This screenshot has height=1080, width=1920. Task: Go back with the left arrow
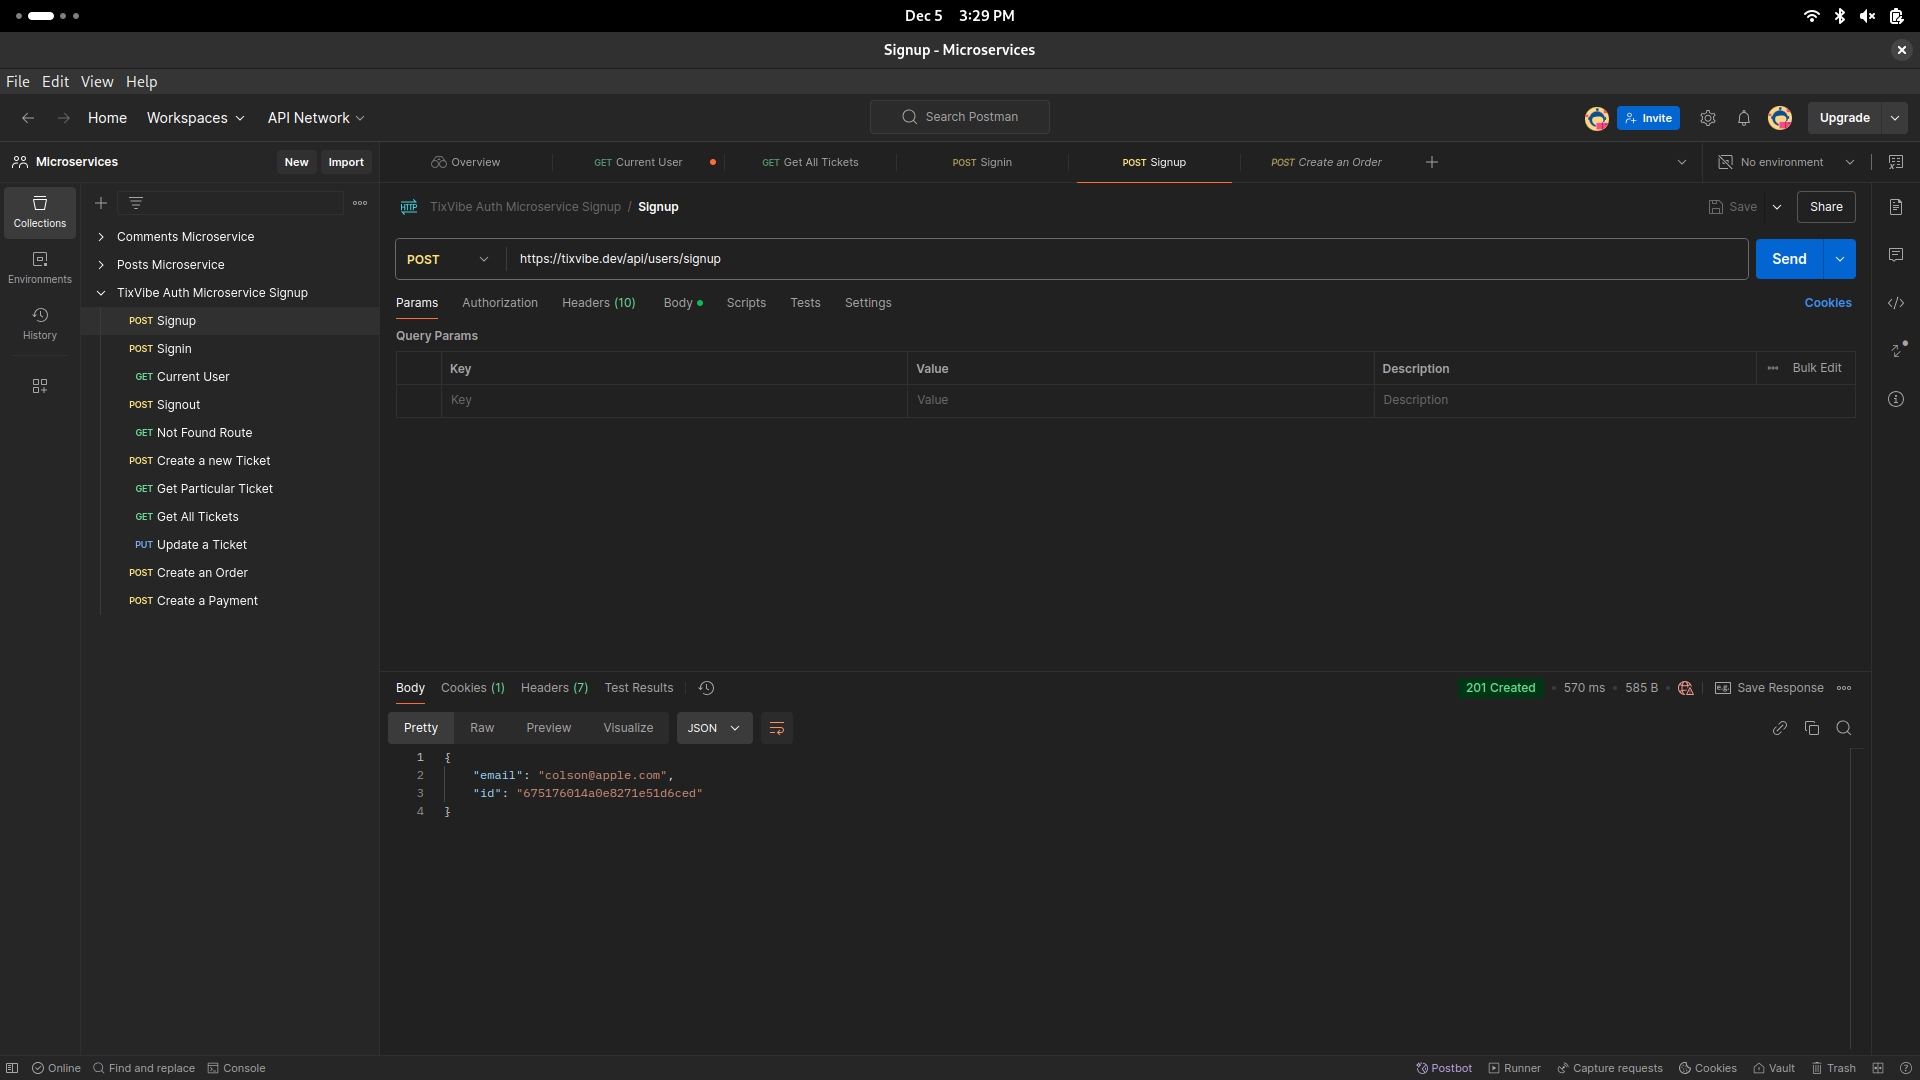click(28, 118)
